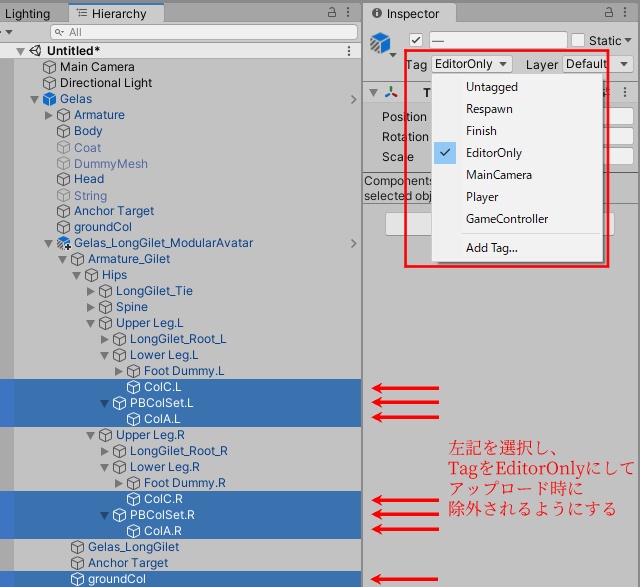Click the String object cube icon
Viewport: 640px width, 587px height.
coord(63,195)
